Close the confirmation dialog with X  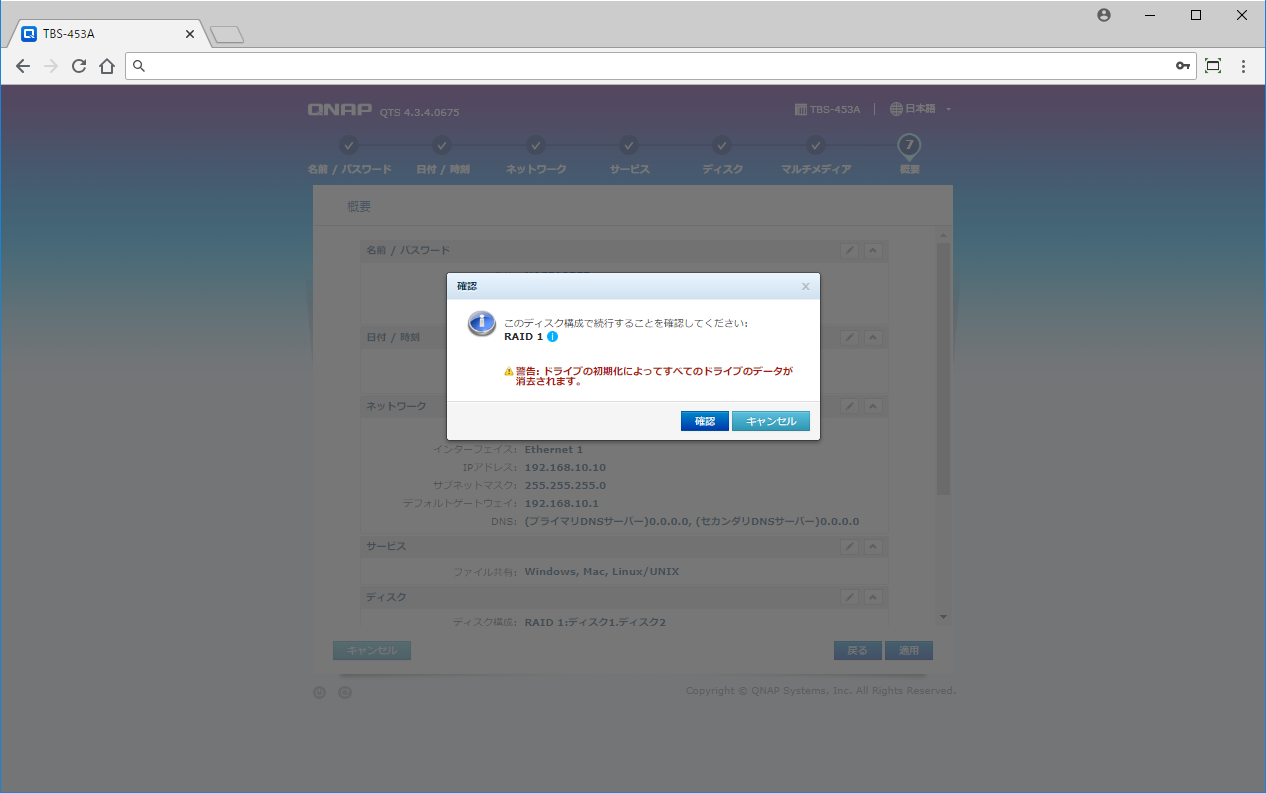coord(805,287)
